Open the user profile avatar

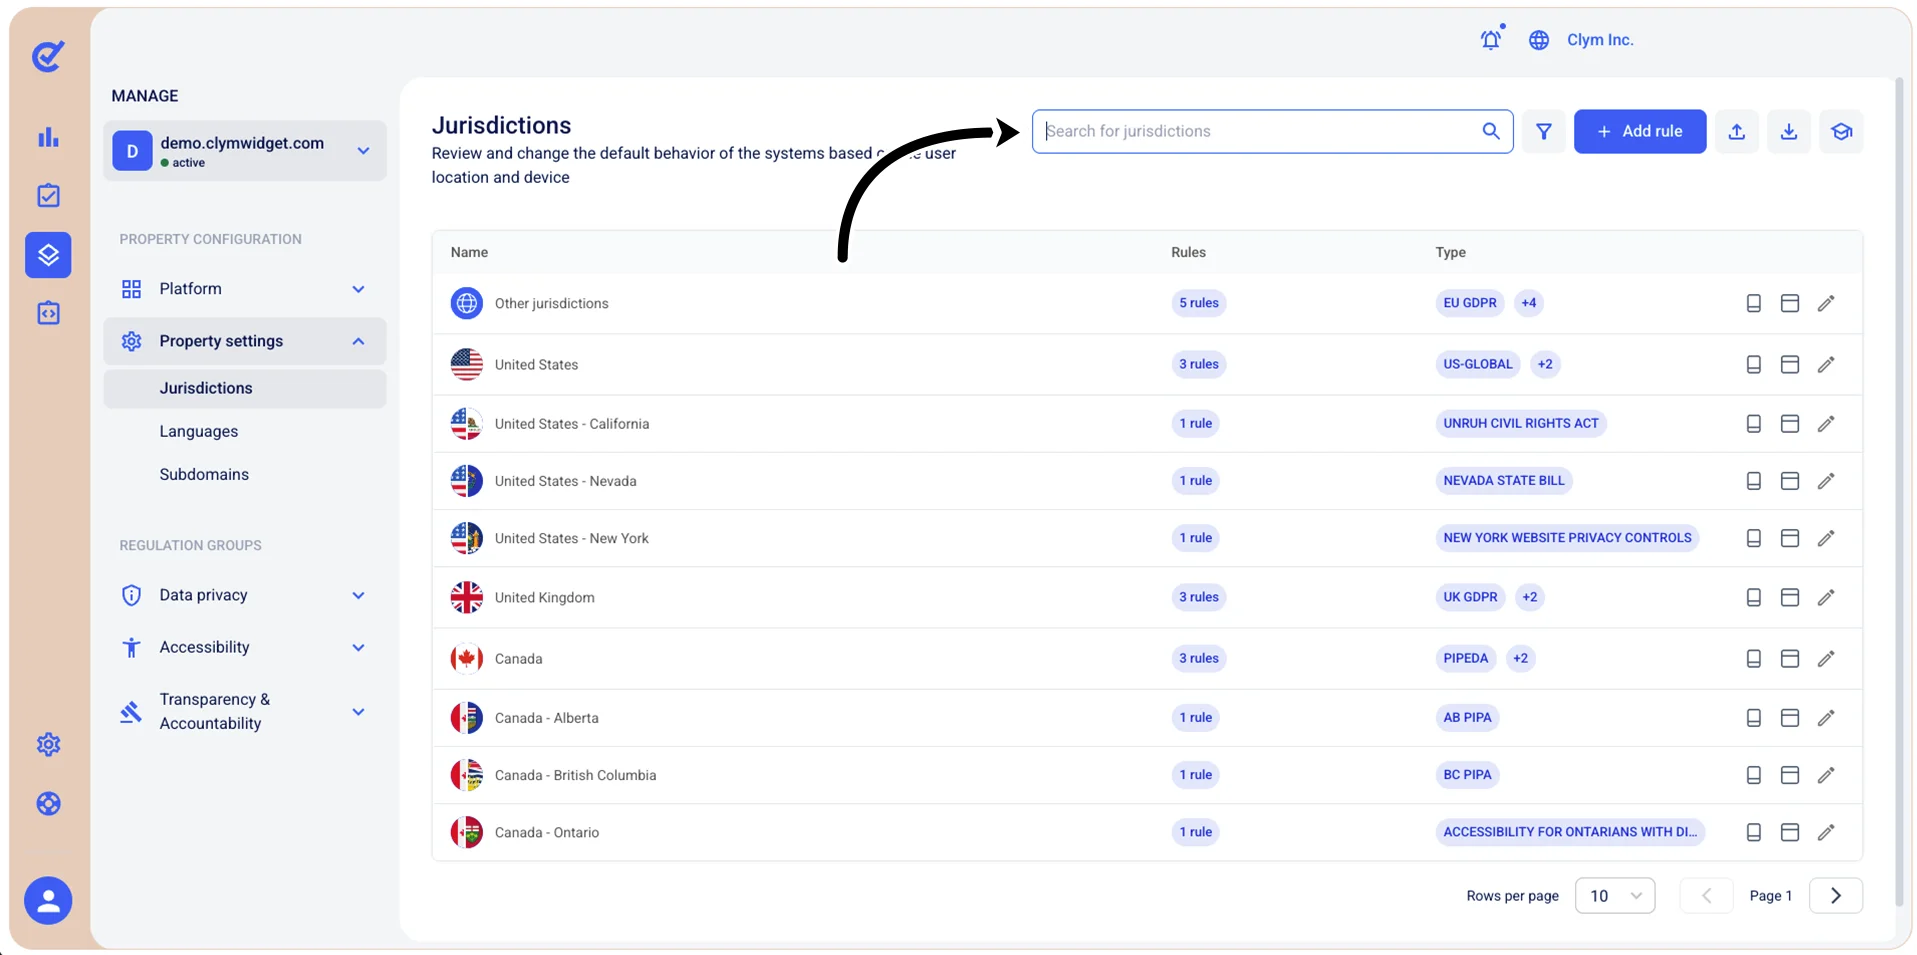pyautogui.click(x=48, y=901)
